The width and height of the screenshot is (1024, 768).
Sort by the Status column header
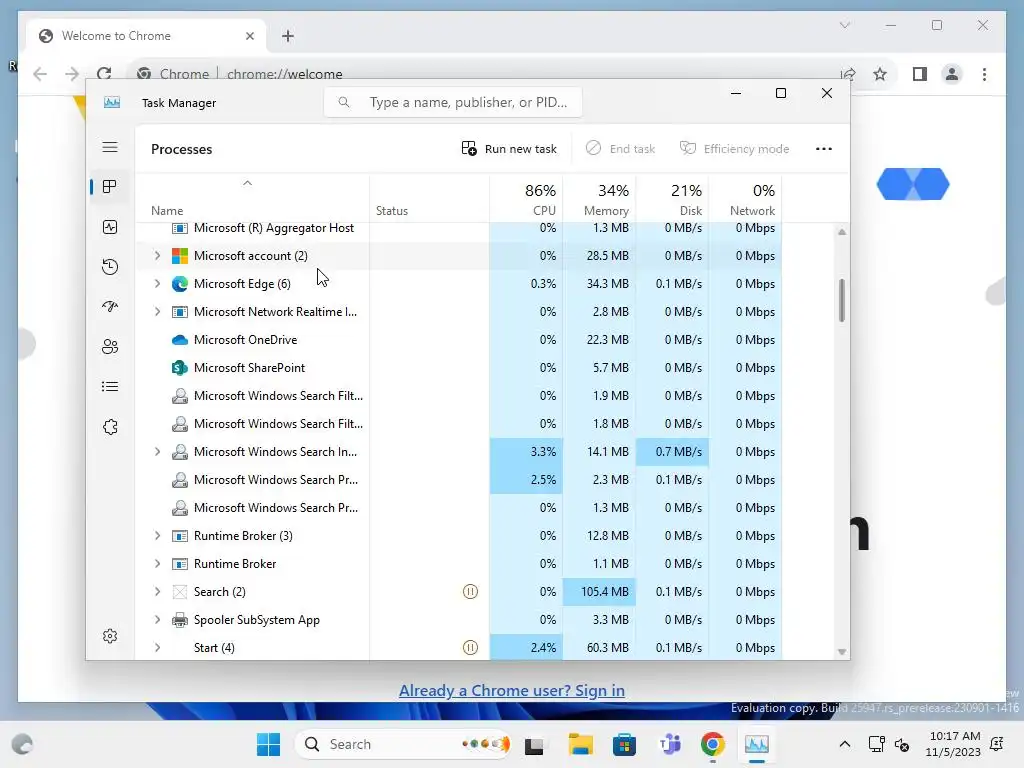[x=429, y=199]
